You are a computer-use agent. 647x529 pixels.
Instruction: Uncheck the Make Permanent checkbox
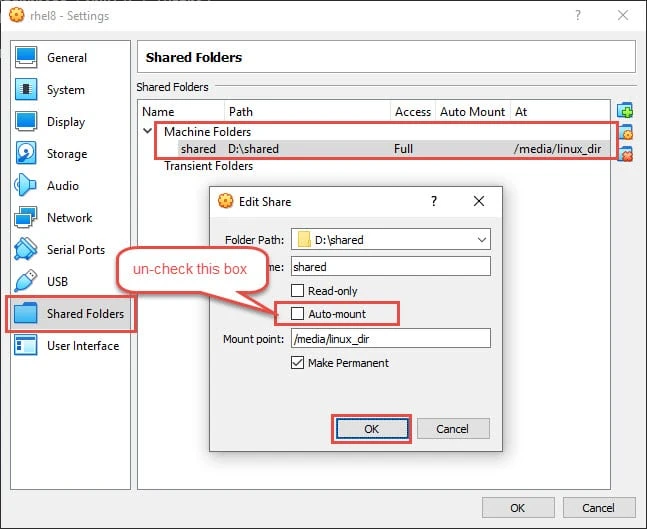pyautogui.click(x=298, y=363)
